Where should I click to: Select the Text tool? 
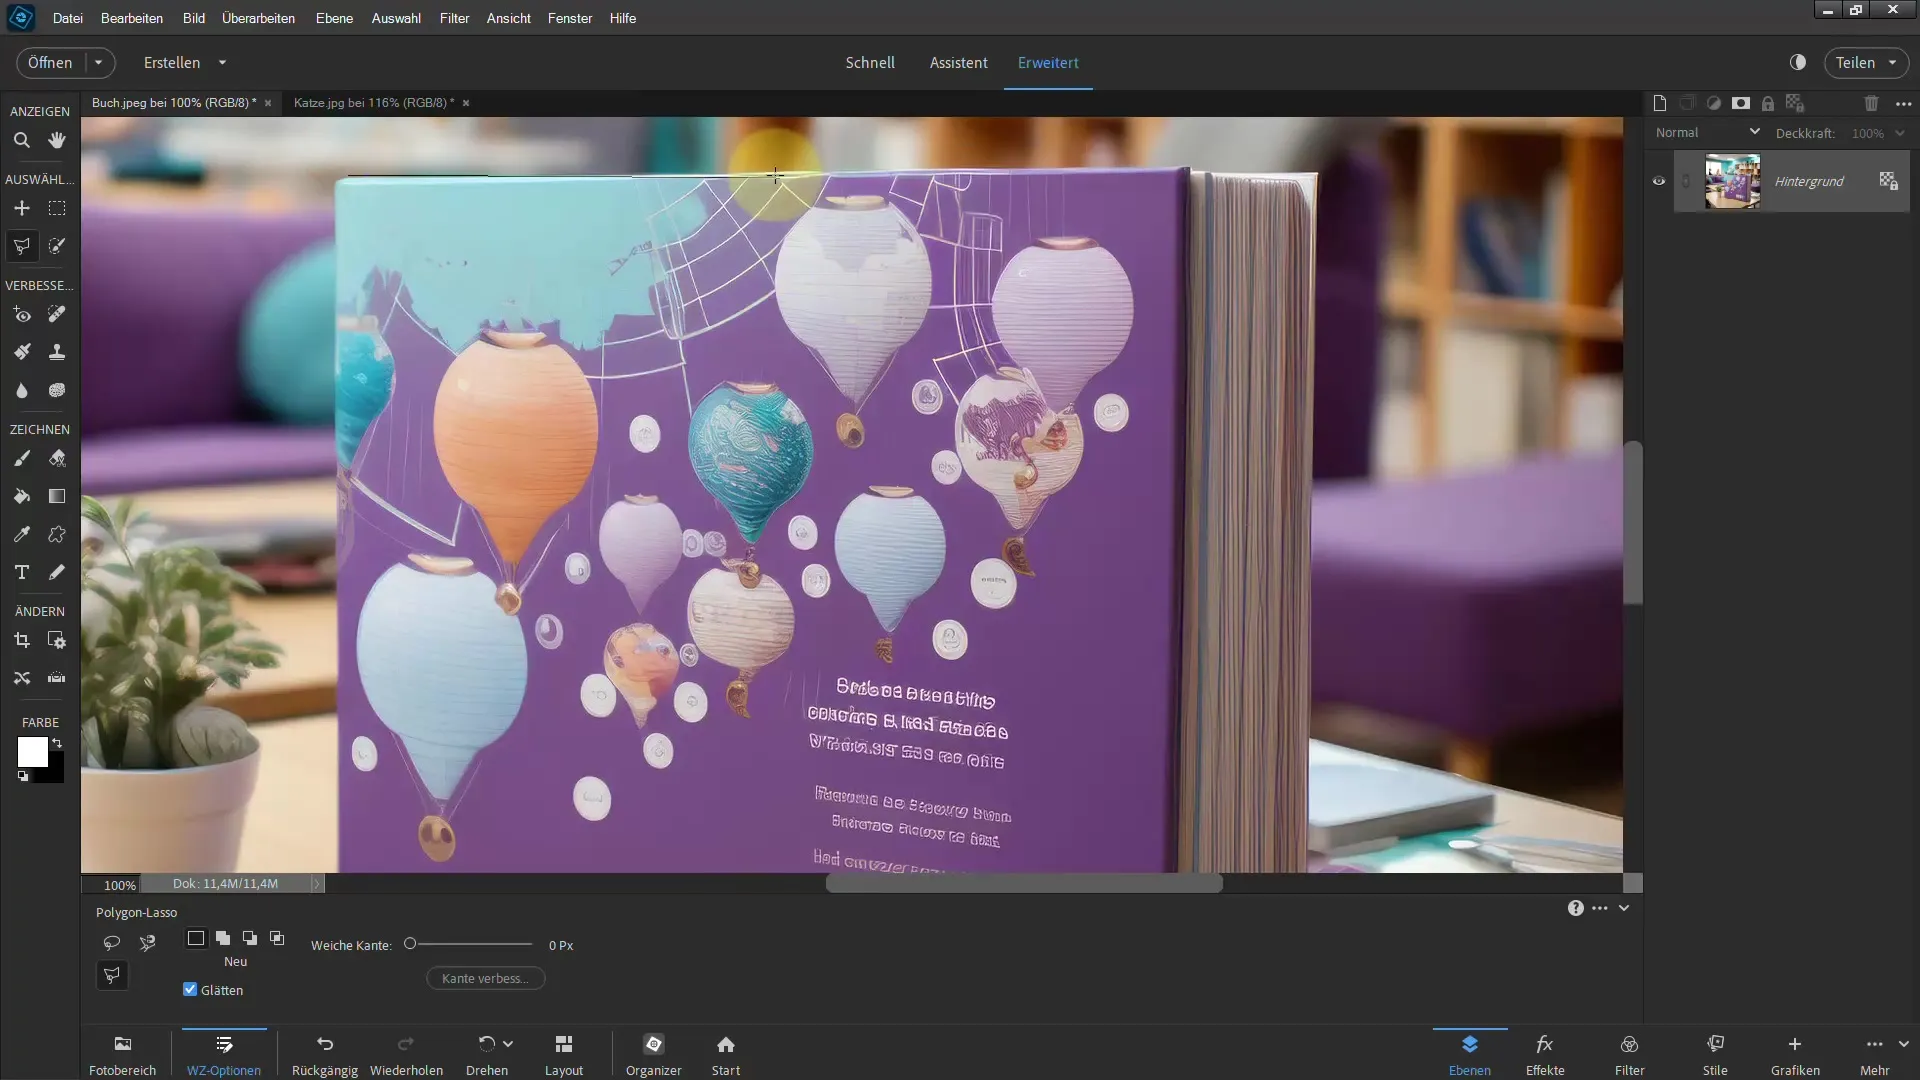point(21,573)
